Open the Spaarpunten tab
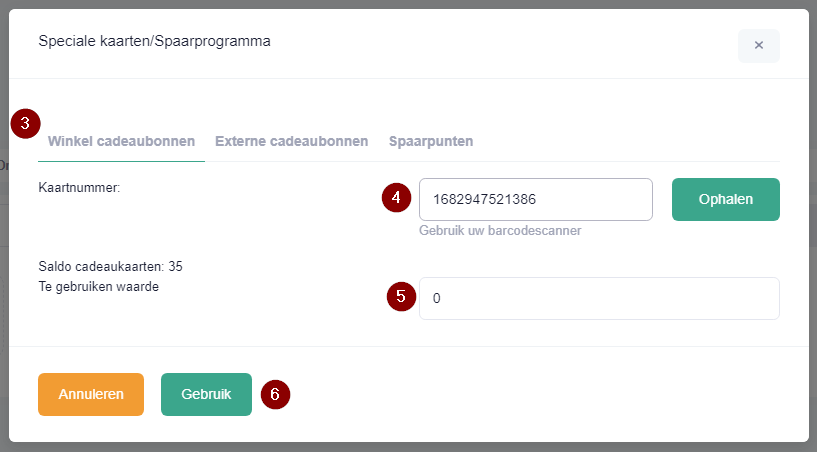Screen dimensions: 817x452 tap(431, 141)
